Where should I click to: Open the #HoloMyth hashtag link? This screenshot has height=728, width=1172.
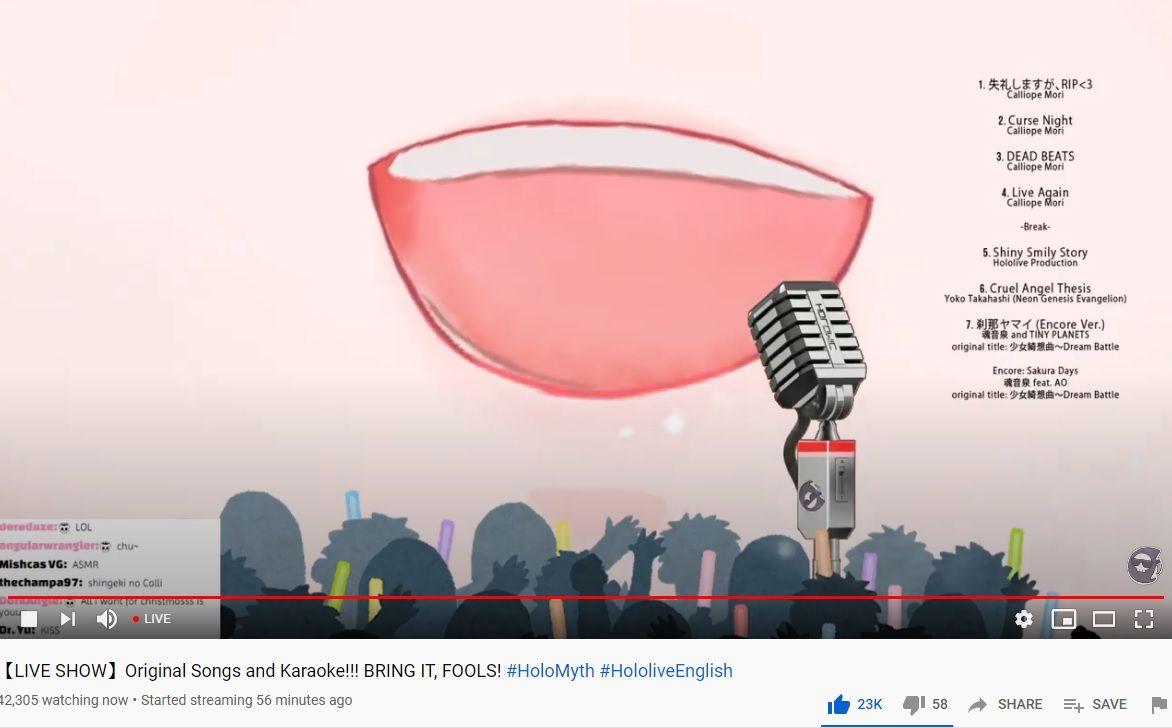[x=550, y=670]
